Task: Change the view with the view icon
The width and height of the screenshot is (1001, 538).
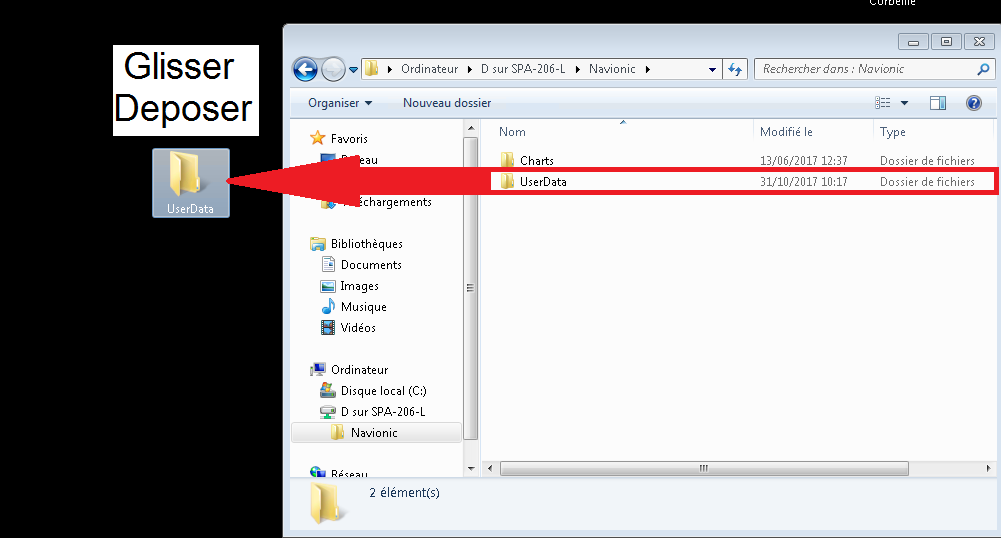Action: point(883,103)
